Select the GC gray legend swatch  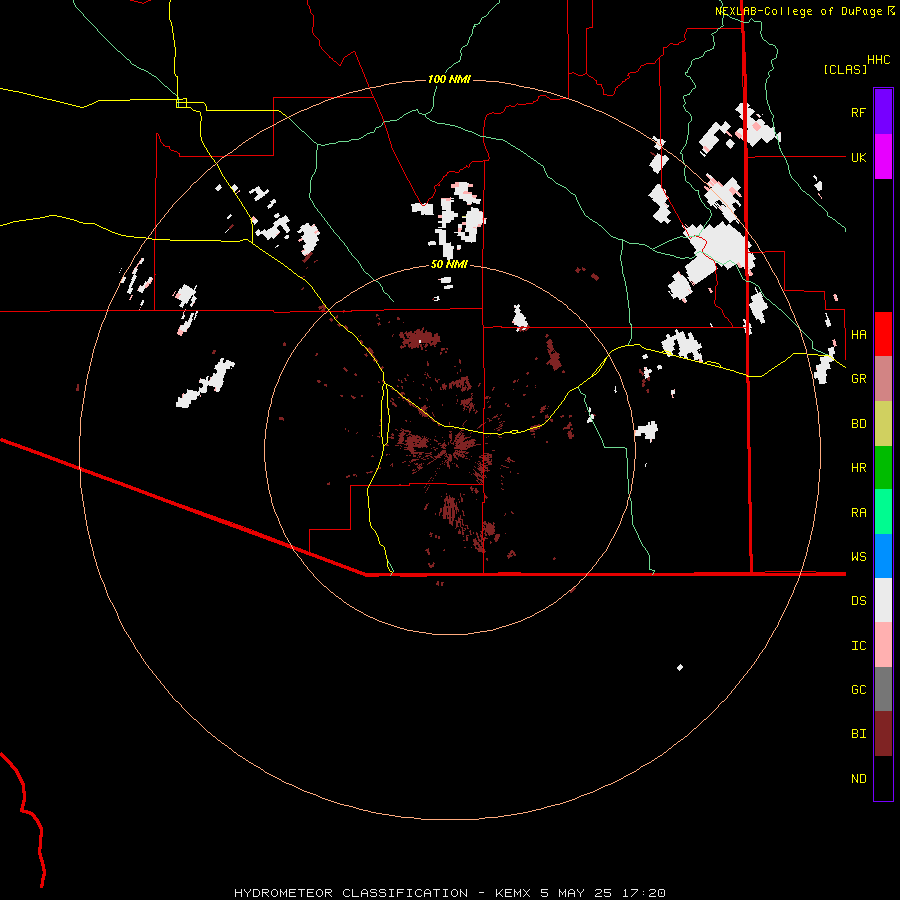[883, 689]
